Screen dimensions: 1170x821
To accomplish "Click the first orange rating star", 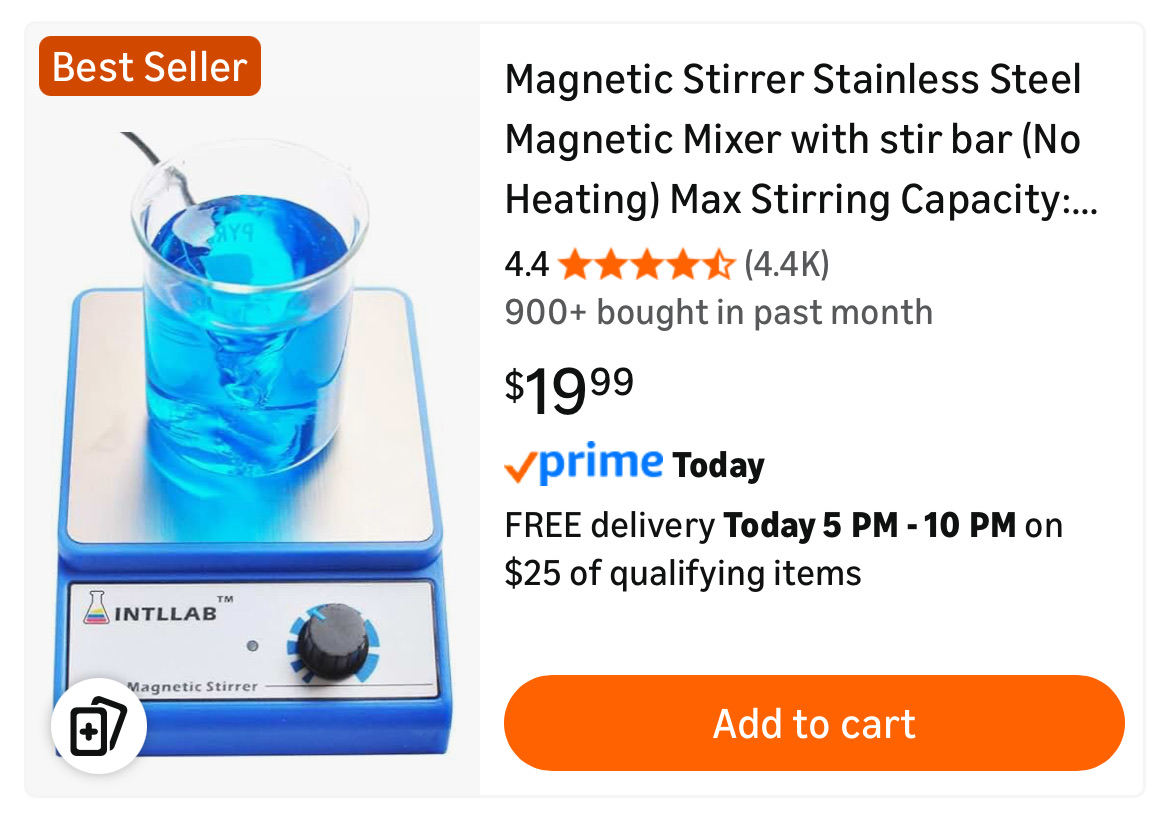I will pos(575,264).
